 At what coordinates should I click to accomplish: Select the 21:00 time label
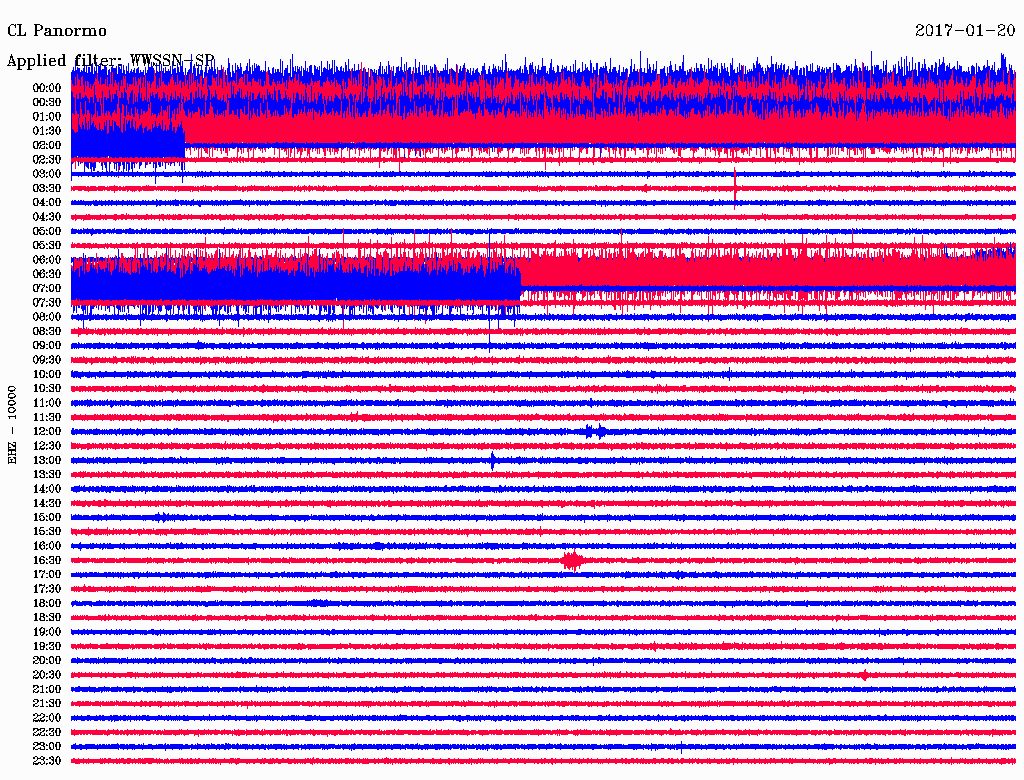(x=47, y=689)
